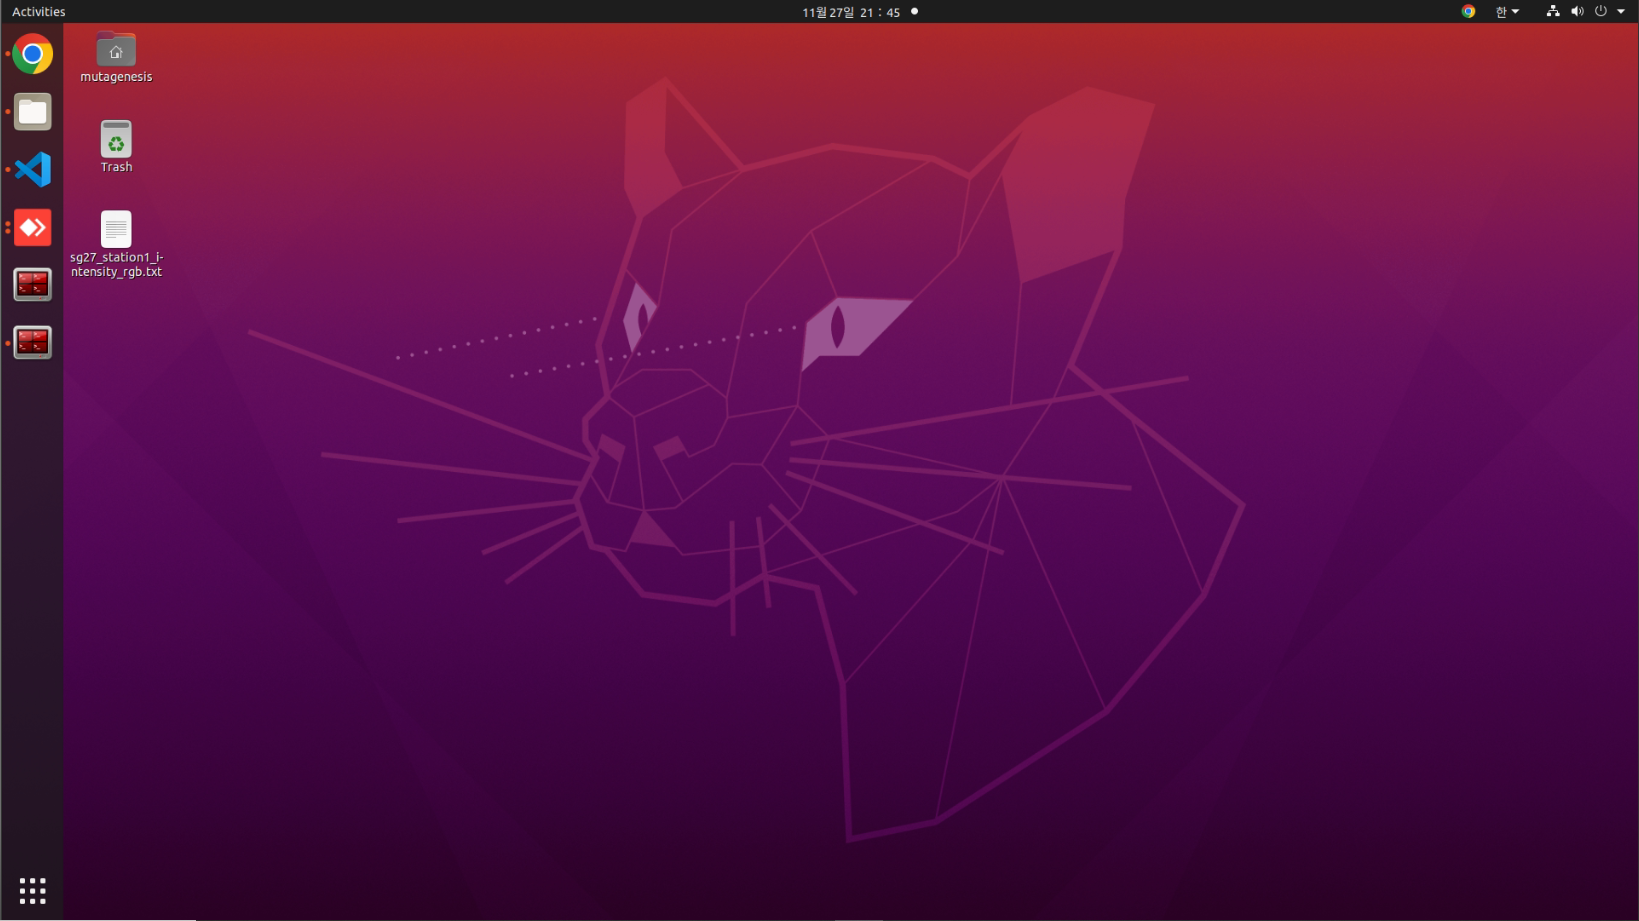This screenshot has width=1639, height=921.
Task: Open the AnyDesk app in the dock
Action: point(33,228)
